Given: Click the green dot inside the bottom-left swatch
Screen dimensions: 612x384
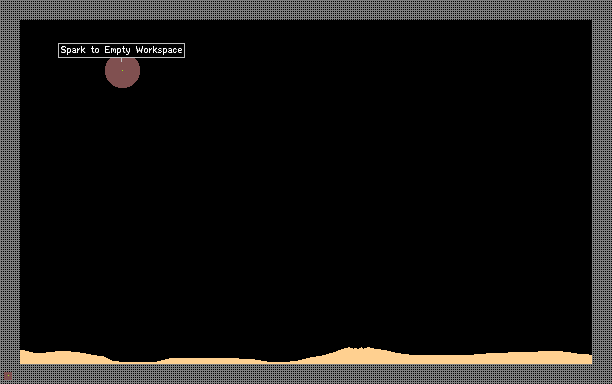Looking at the screenshot, I should [x=8, y=376].
